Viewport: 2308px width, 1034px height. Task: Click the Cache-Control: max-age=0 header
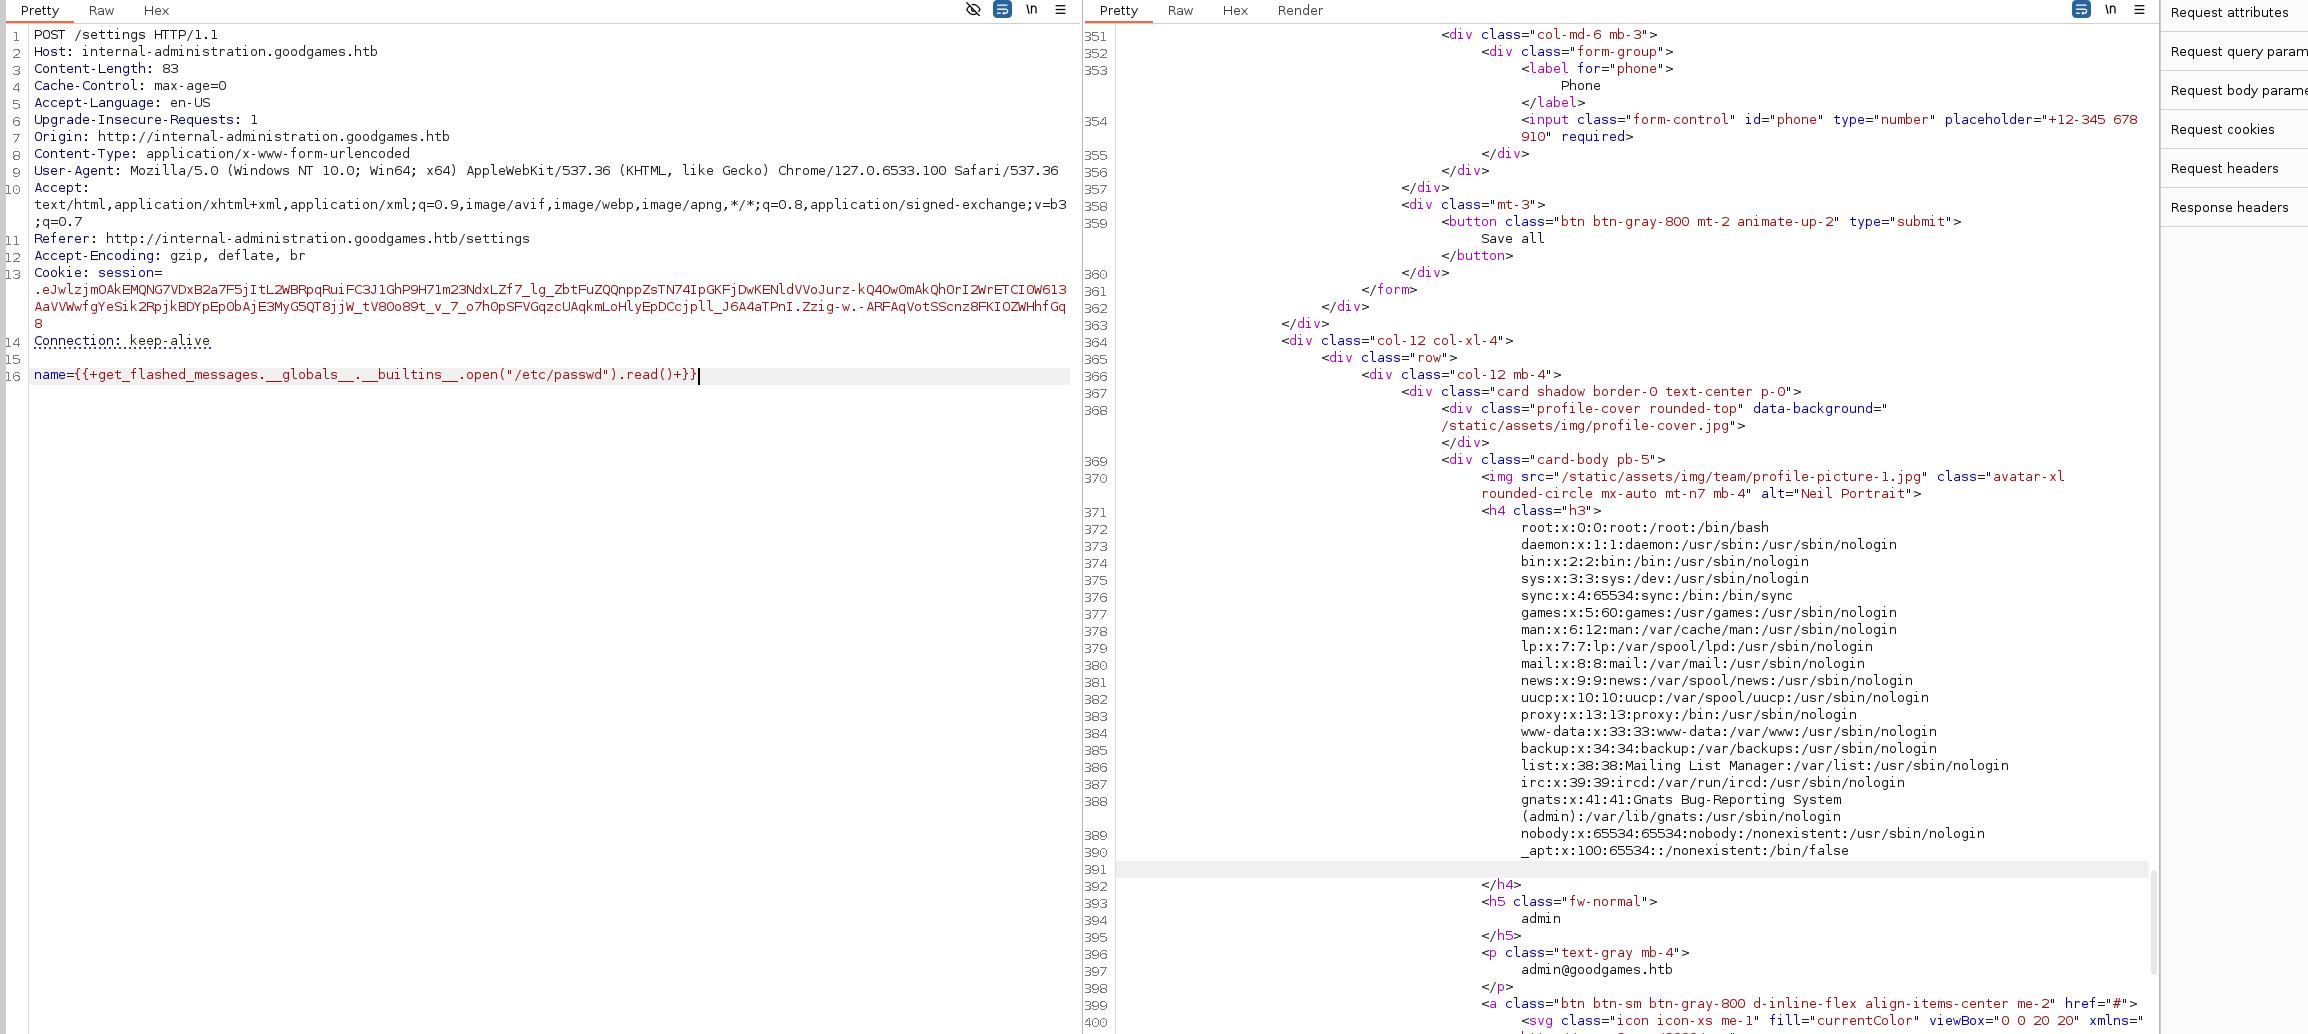[130, 86]
